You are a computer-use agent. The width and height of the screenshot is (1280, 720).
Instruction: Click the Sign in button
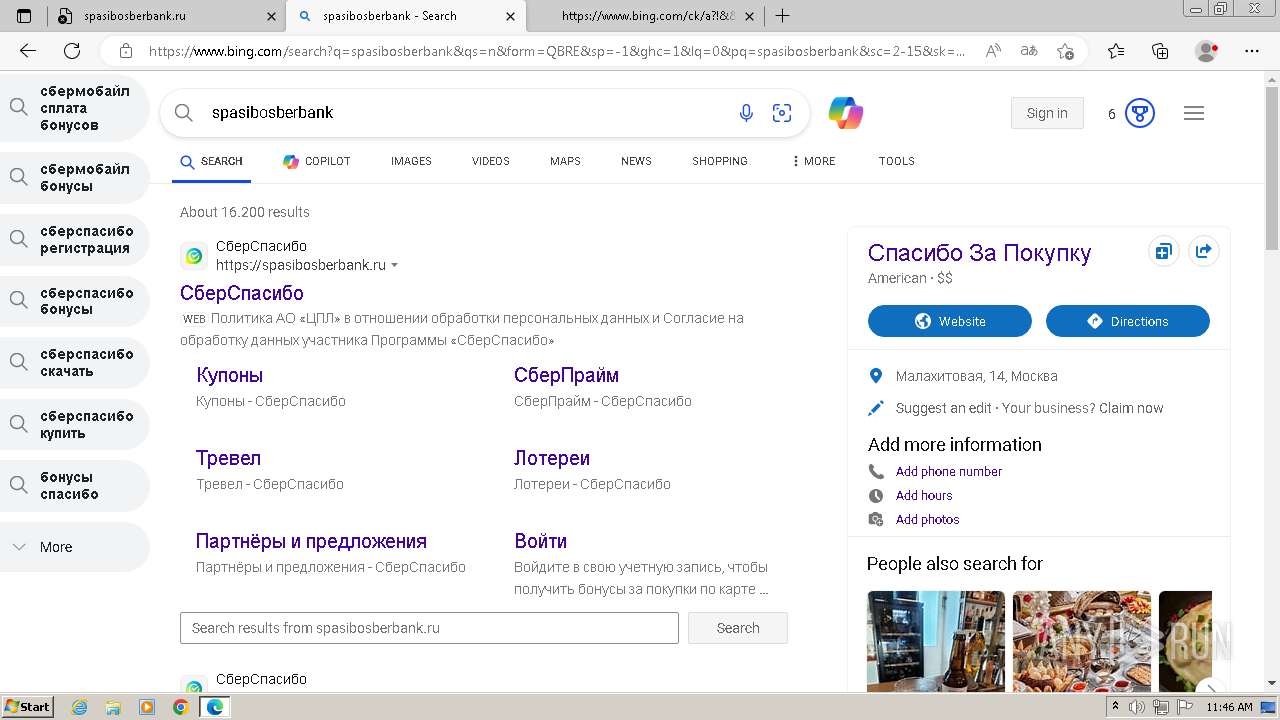click(1047, 113)
